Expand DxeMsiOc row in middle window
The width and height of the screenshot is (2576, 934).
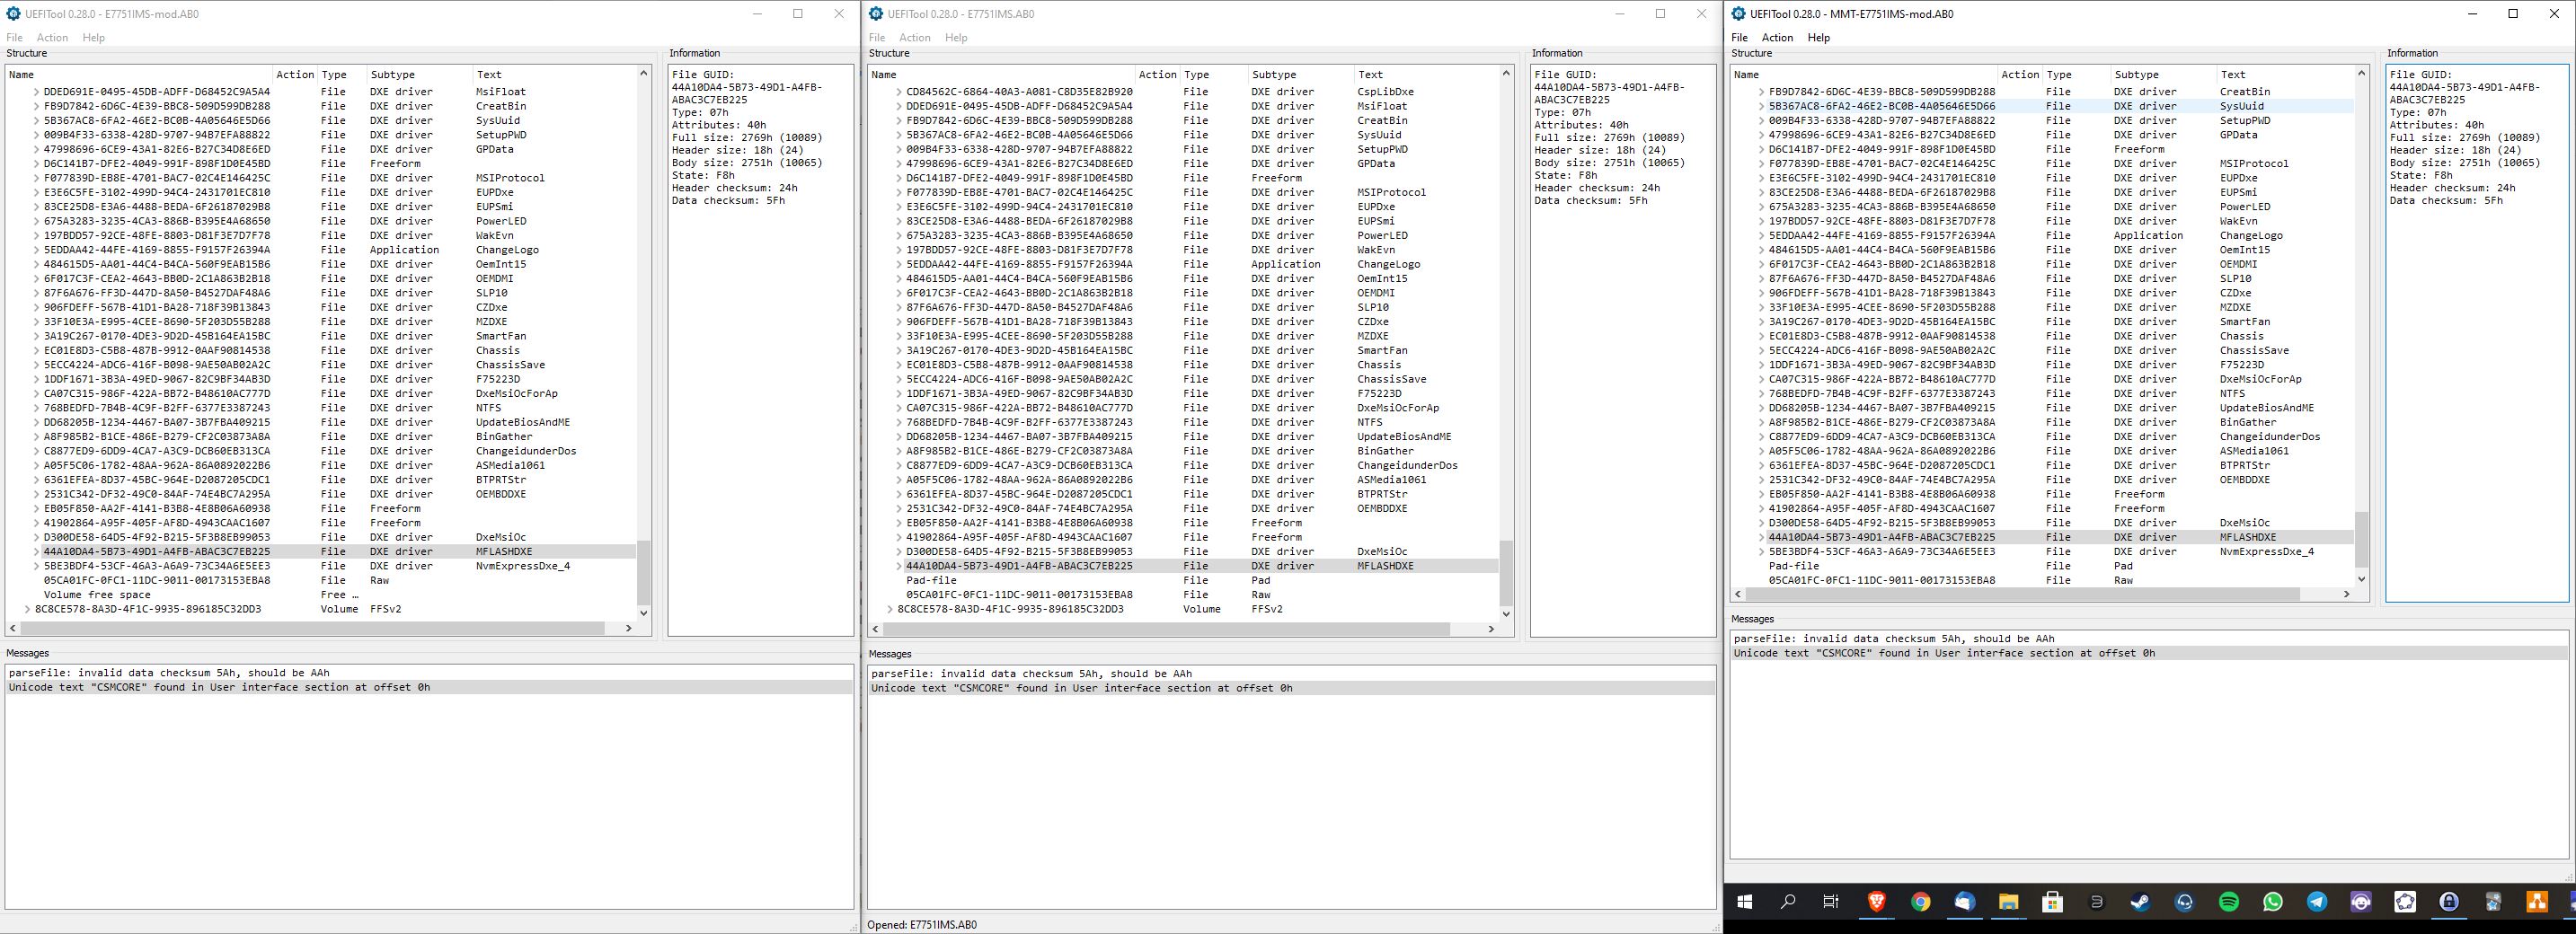[x=900, y=552]
